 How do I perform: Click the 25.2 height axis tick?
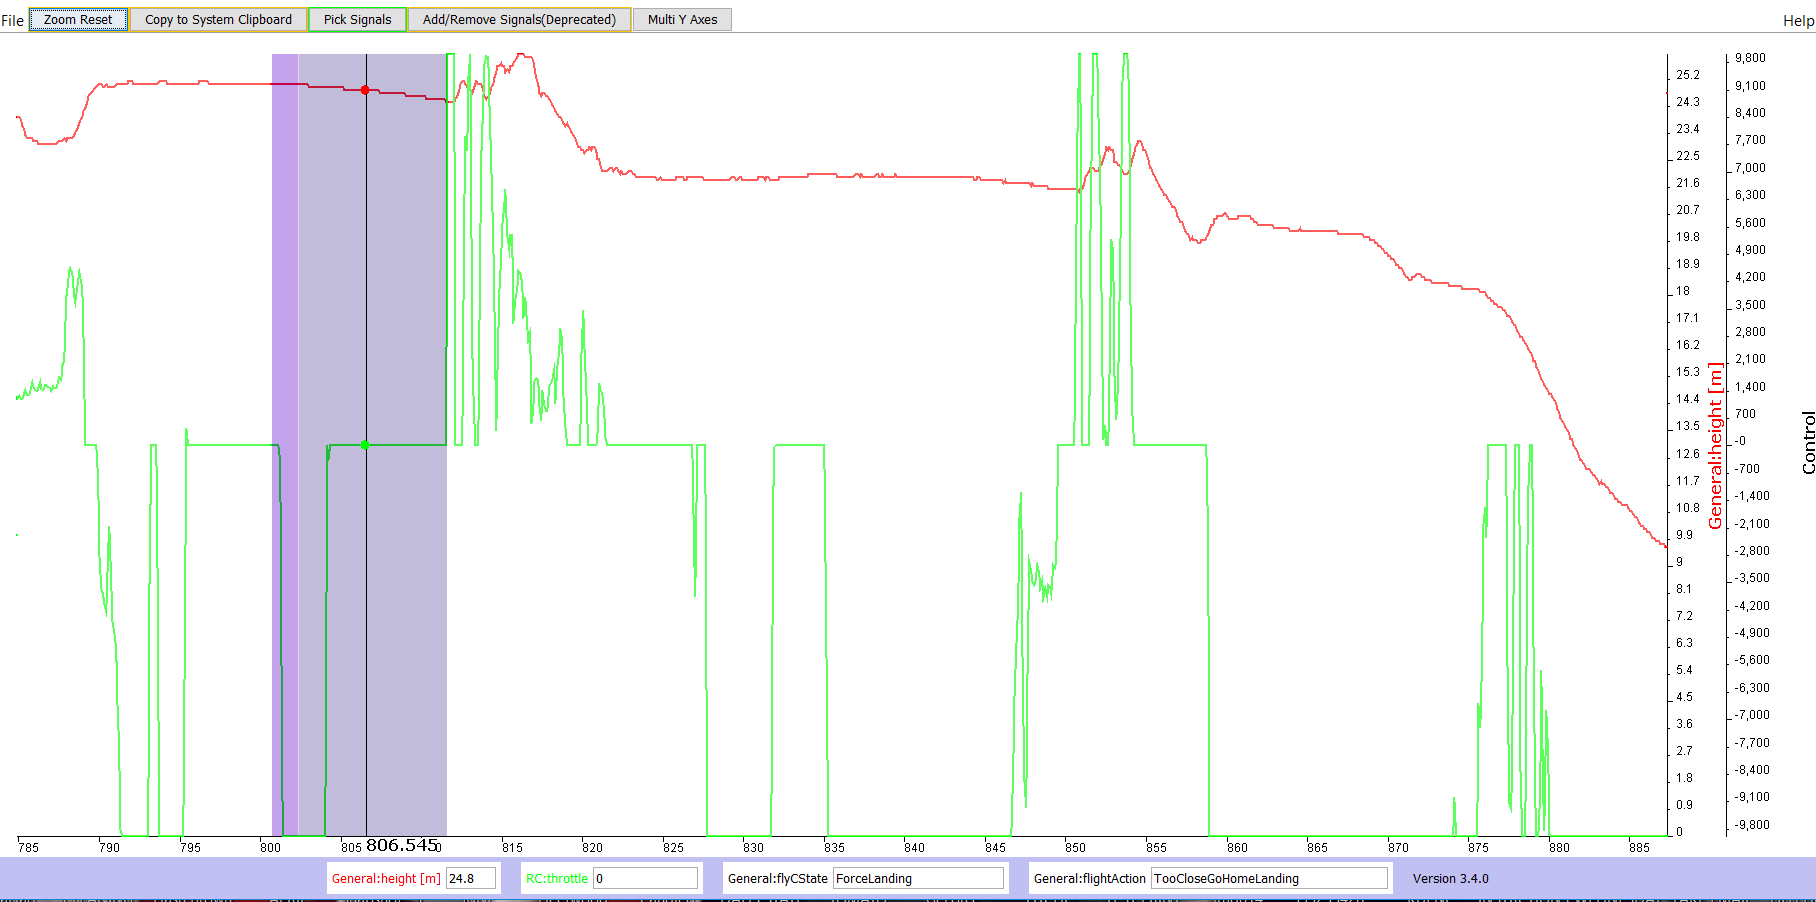1688,75
